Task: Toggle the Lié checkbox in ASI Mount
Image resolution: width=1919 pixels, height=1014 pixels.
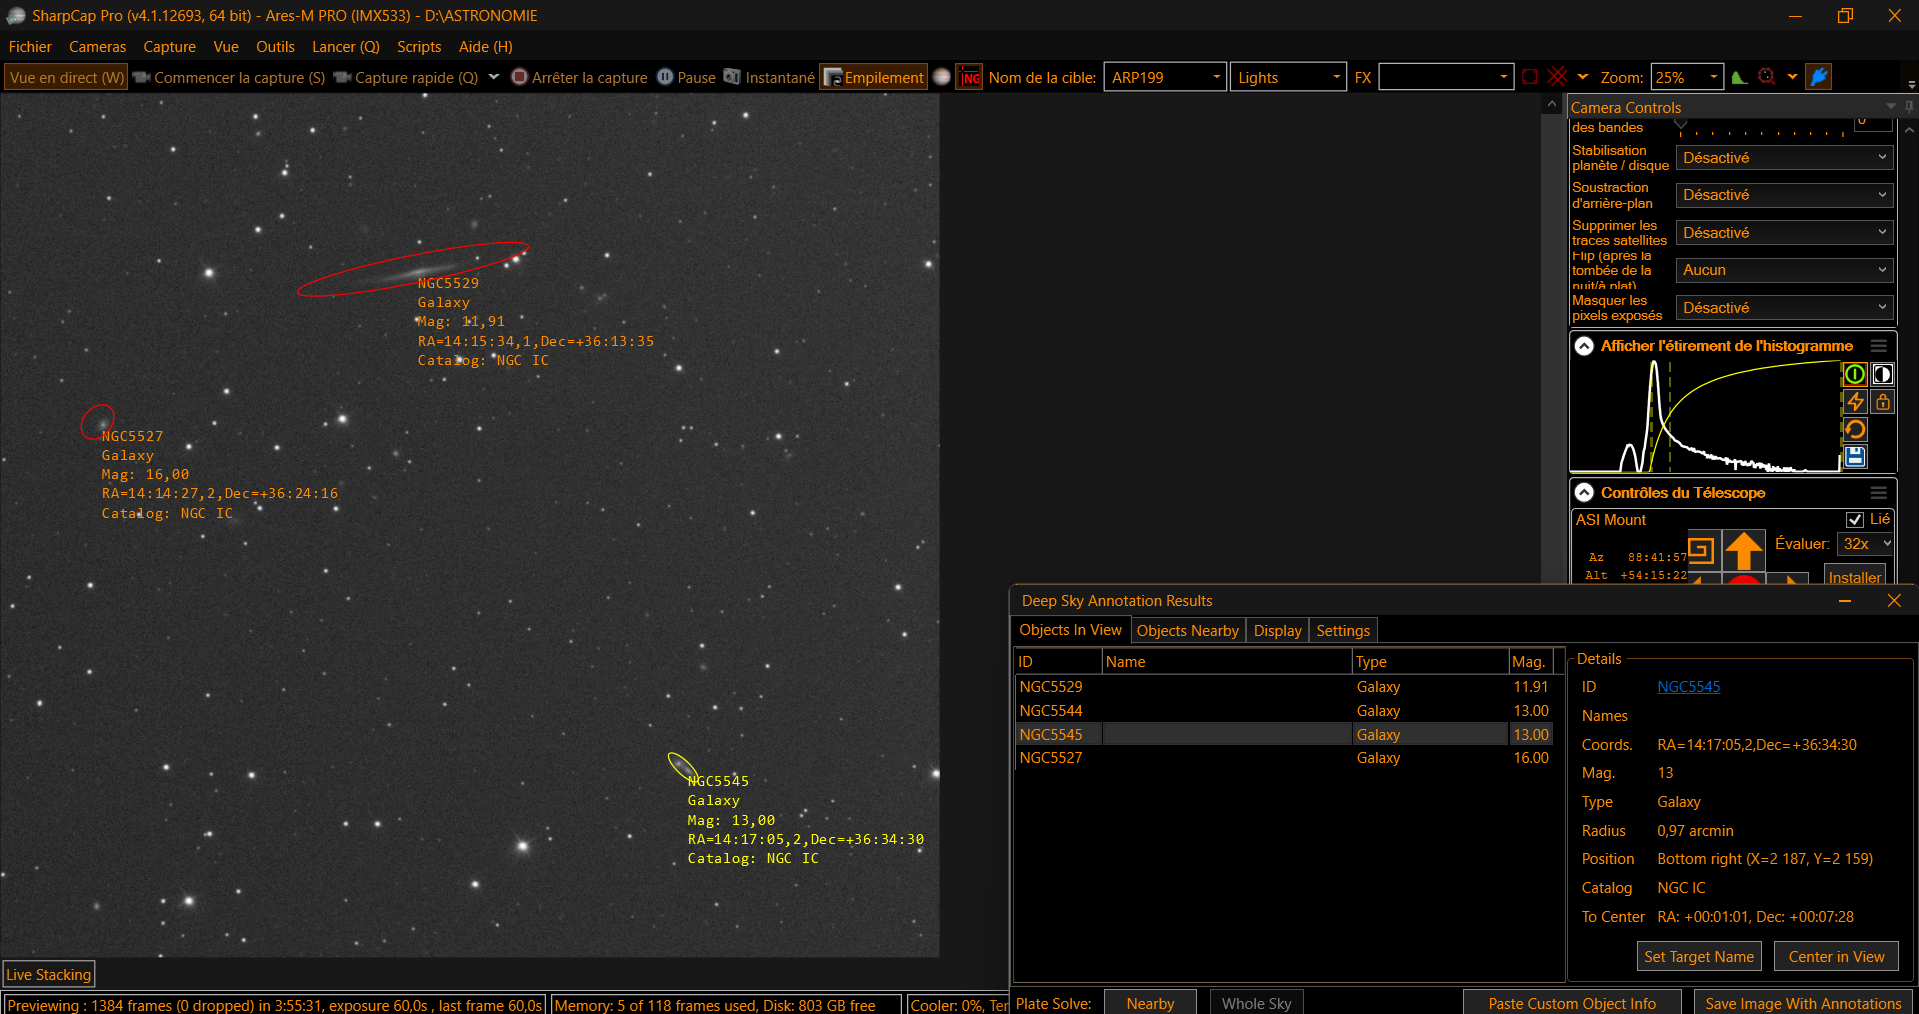Action: click(x=1855, y=520)
